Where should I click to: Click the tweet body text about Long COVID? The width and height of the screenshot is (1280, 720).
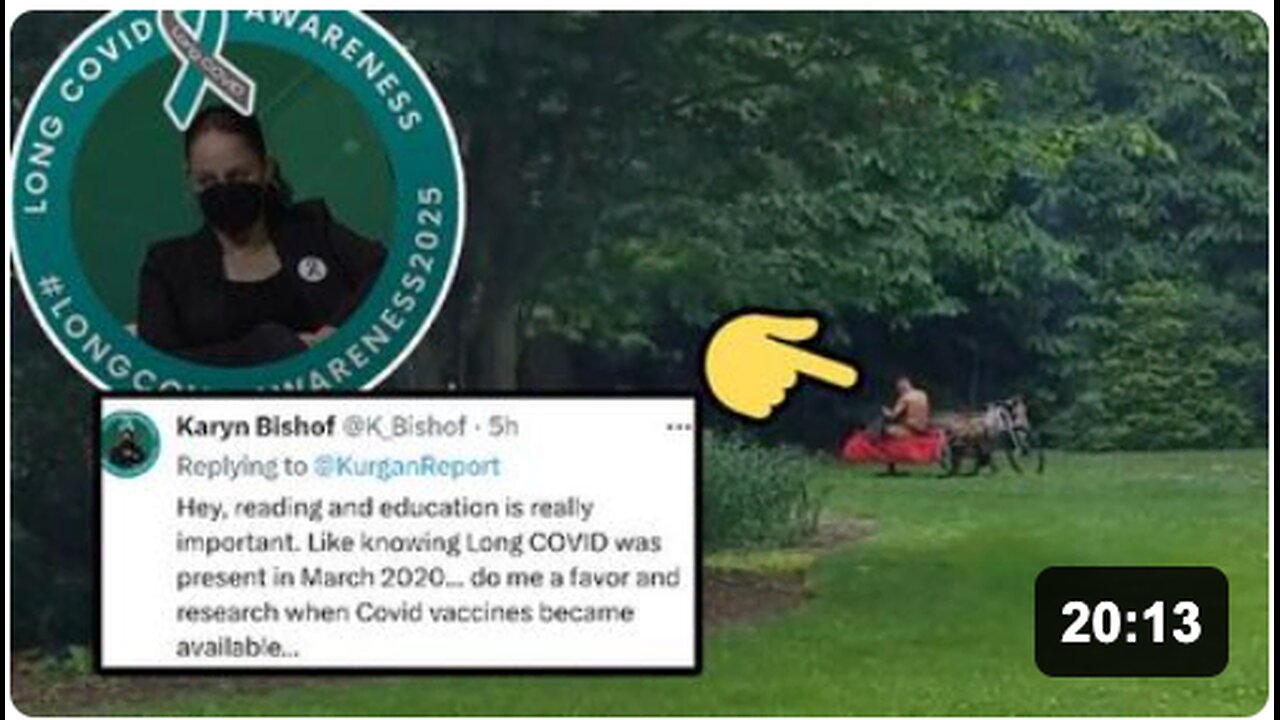pos(428,578)
